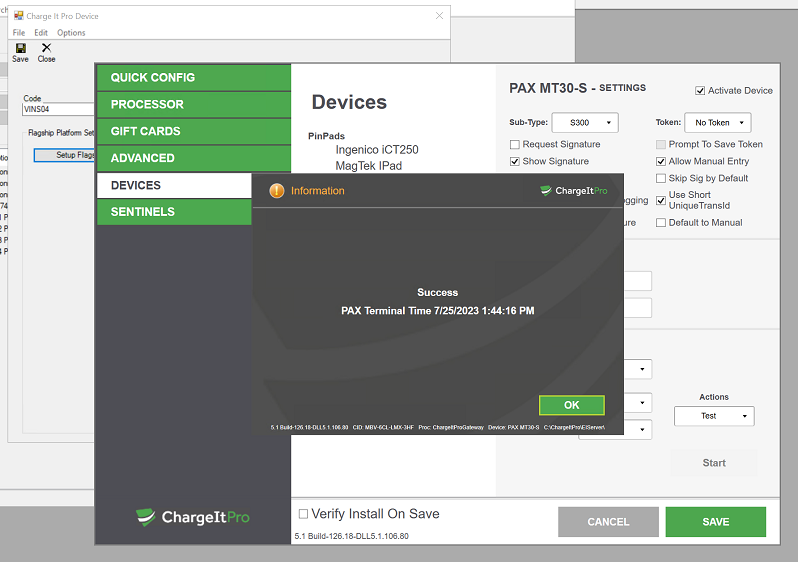This screenshot has width=798, height=562.
Task: Switch to Gift Cards tab
Action: coord(193,131)
